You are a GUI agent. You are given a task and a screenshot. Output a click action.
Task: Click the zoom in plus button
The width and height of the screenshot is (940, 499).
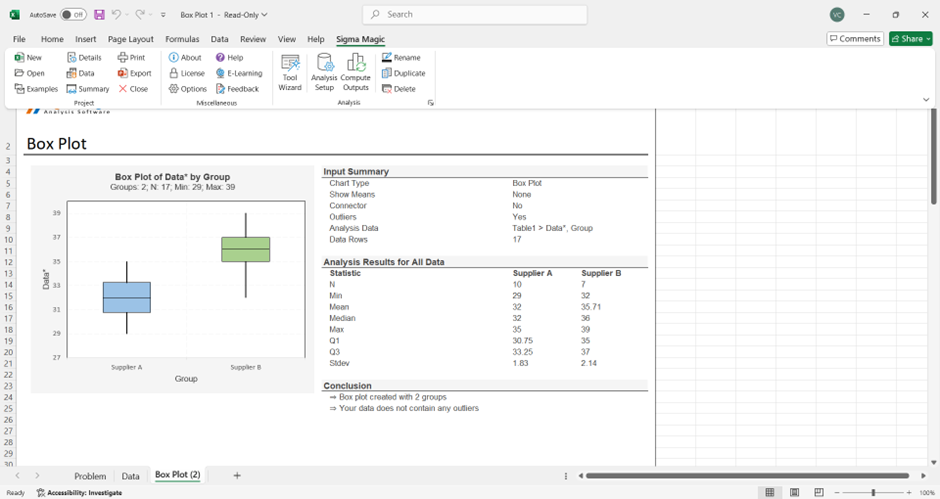(x=909, y=492)
